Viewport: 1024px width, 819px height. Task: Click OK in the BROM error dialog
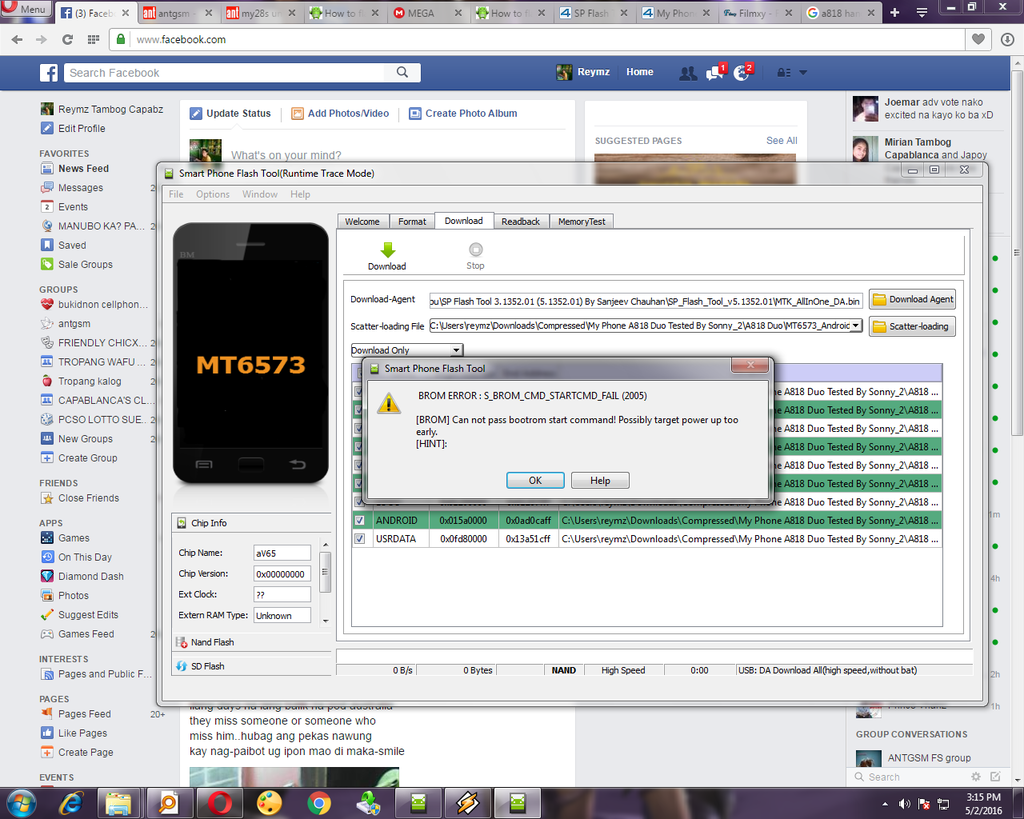(535, 480)
